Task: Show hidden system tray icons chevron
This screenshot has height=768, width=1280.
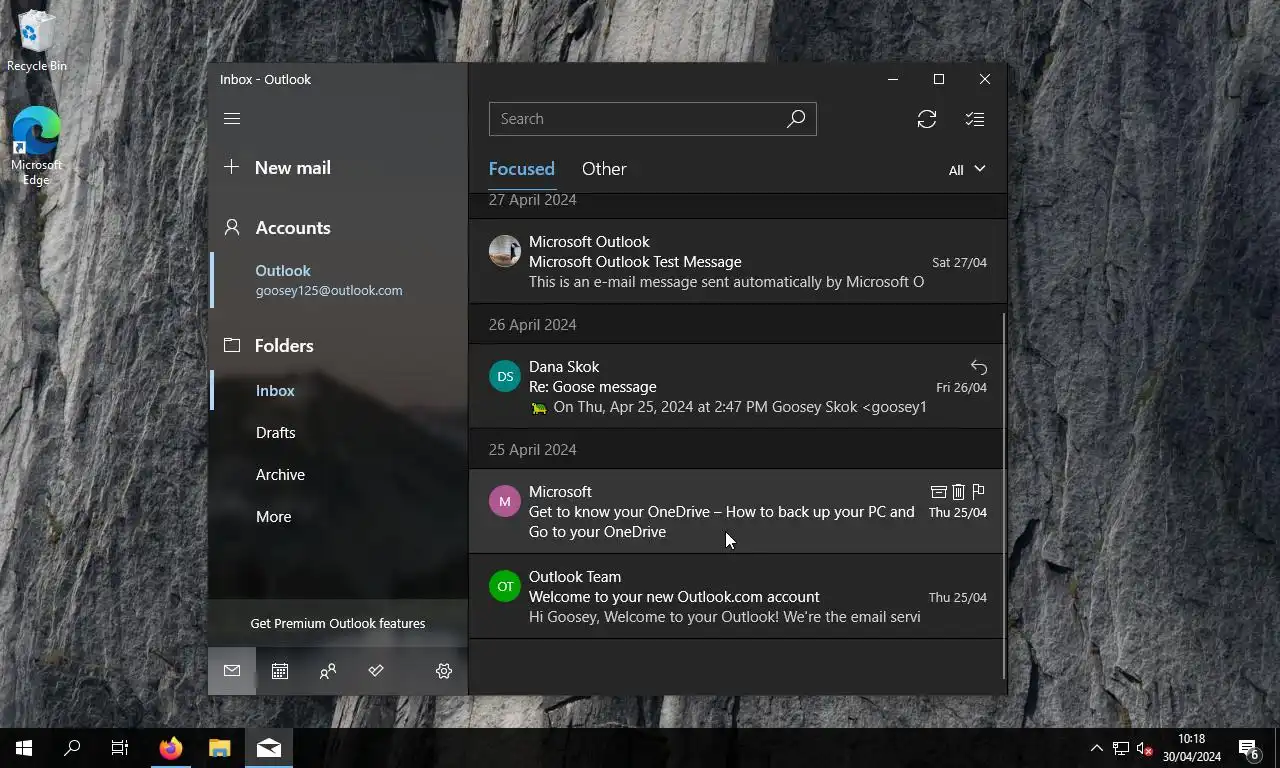Action: [1096, 748]
